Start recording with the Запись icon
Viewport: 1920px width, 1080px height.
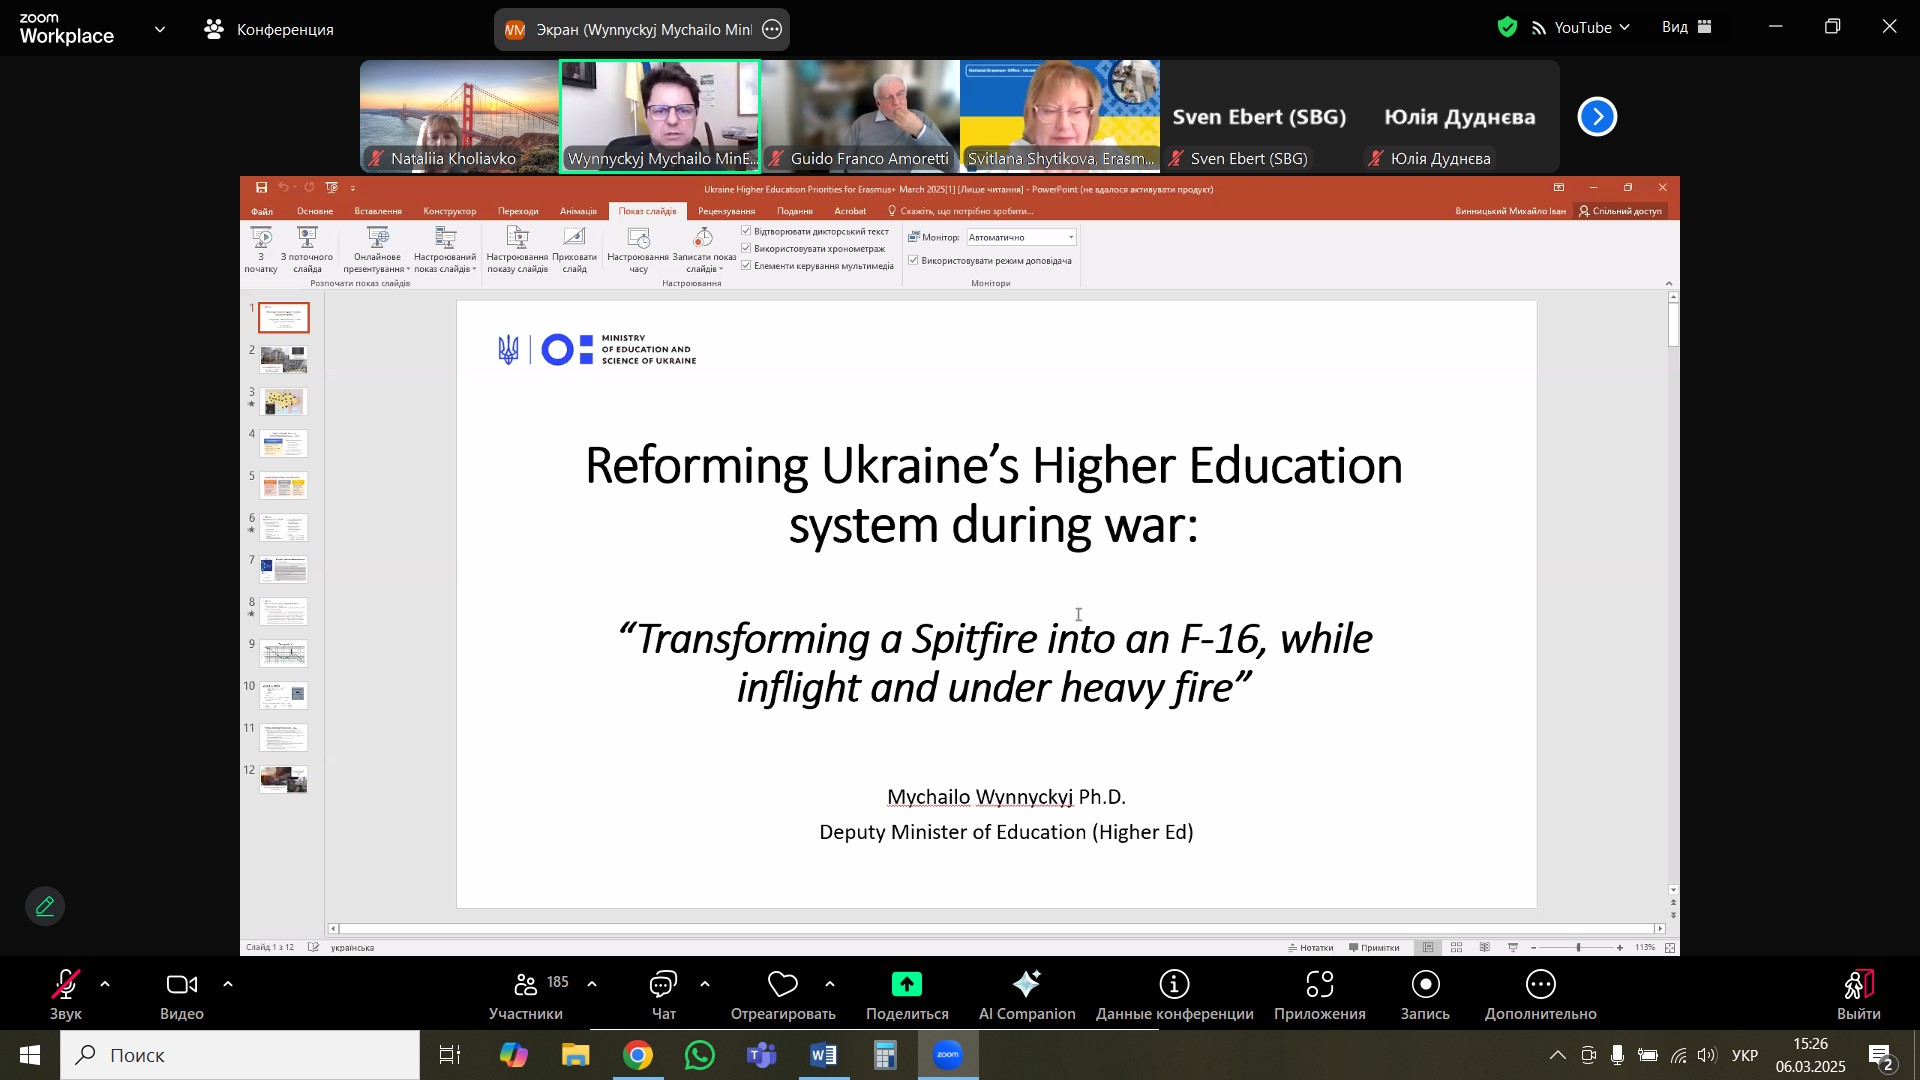(1425, 986)
